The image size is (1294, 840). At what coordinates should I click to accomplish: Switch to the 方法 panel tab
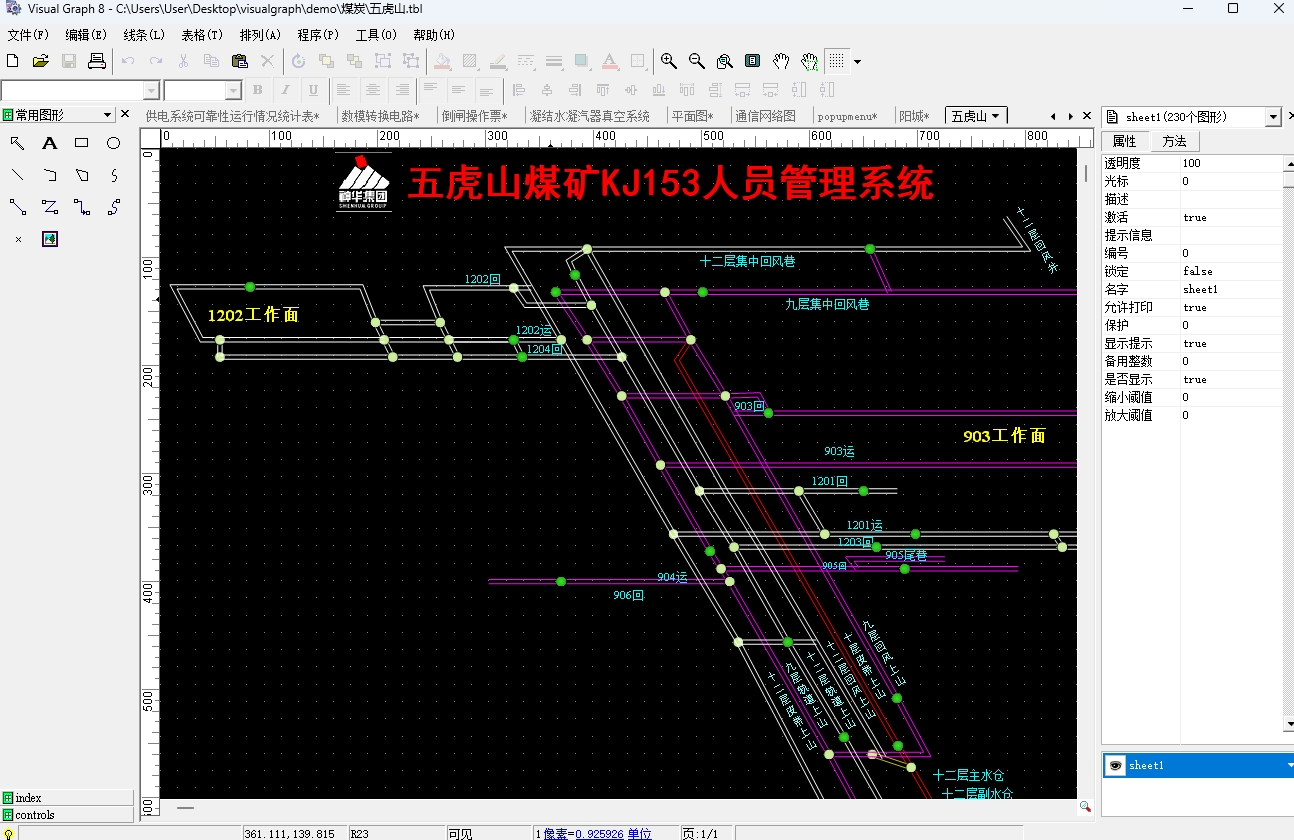[x=1174, y=141]
